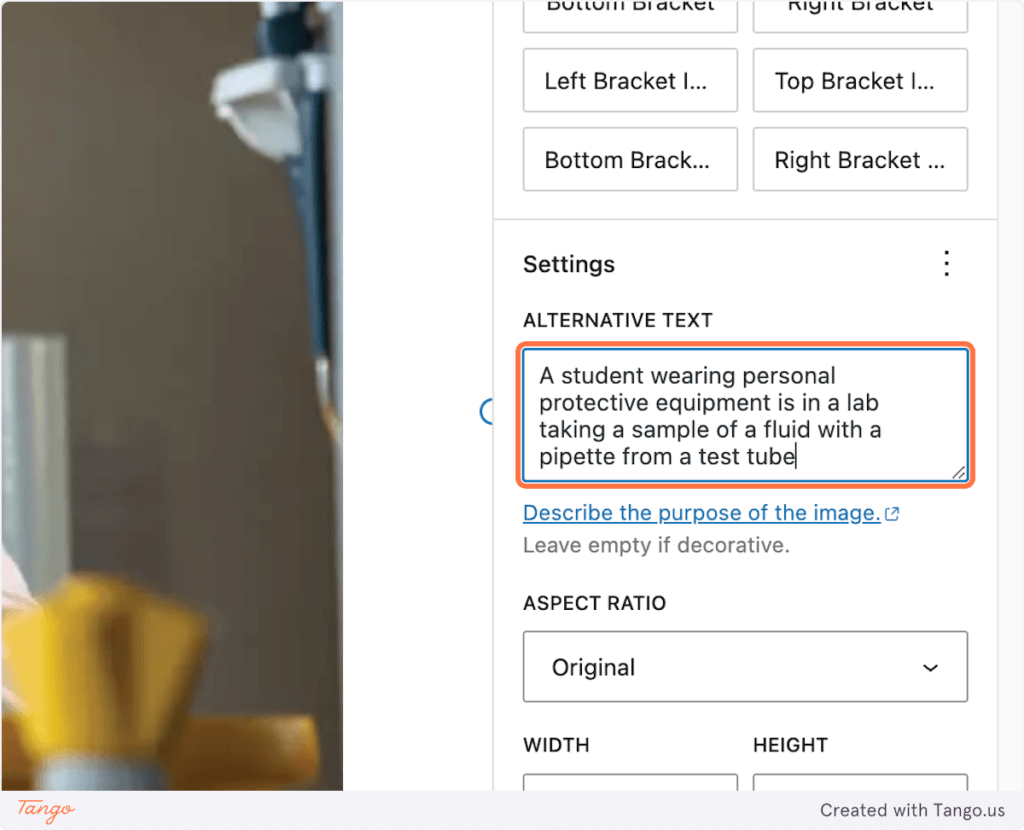Click the ASPECT RATIO field label

594,604
